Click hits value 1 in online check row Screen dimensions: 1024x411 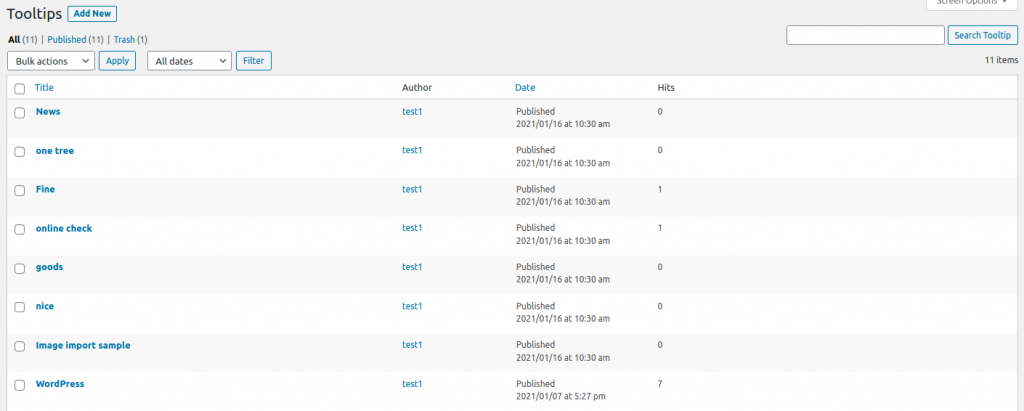660,228
